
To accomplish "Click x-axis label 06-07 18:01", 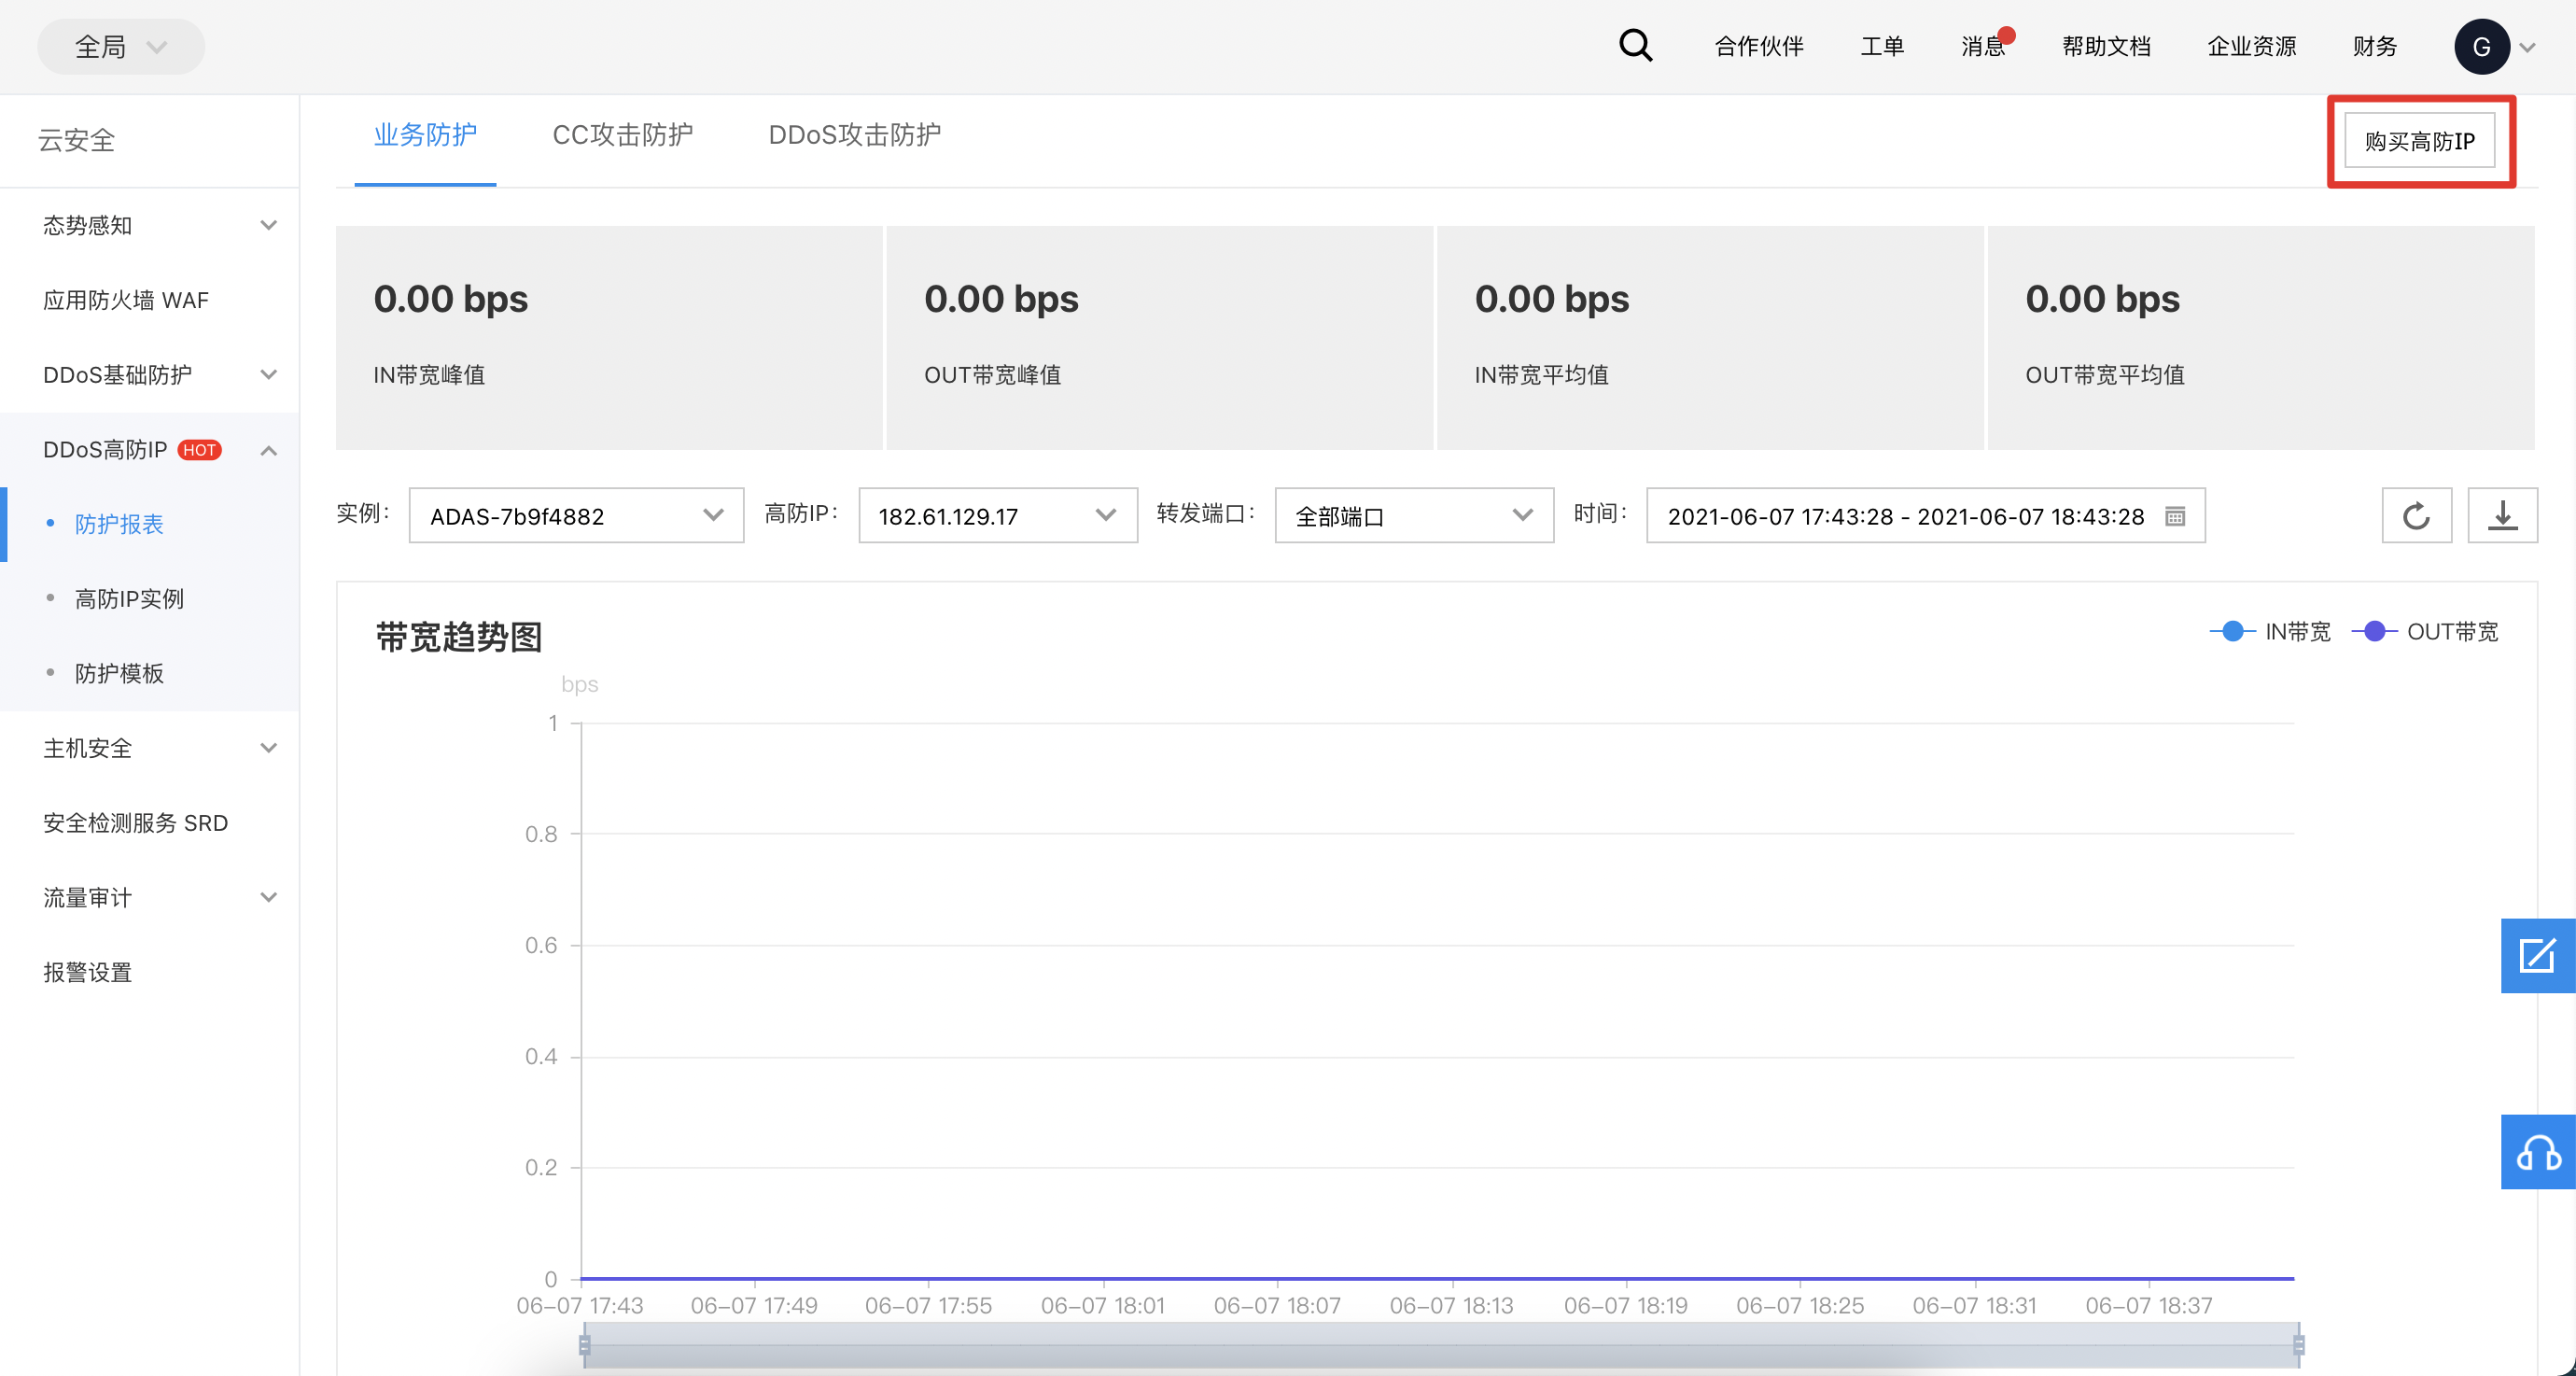I will (1103, 1306).
